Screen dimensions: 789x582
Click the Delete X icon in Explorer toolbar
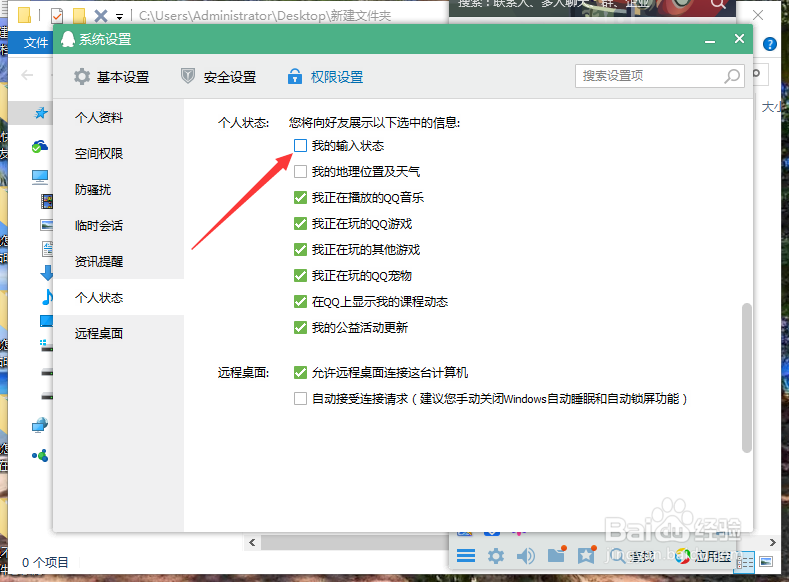[x=101, y=16]
